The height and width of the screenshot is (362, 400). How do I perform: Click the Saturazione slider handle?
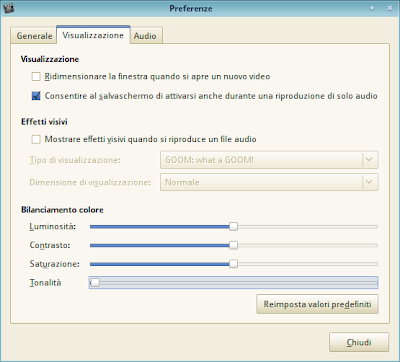pos(233,264)
